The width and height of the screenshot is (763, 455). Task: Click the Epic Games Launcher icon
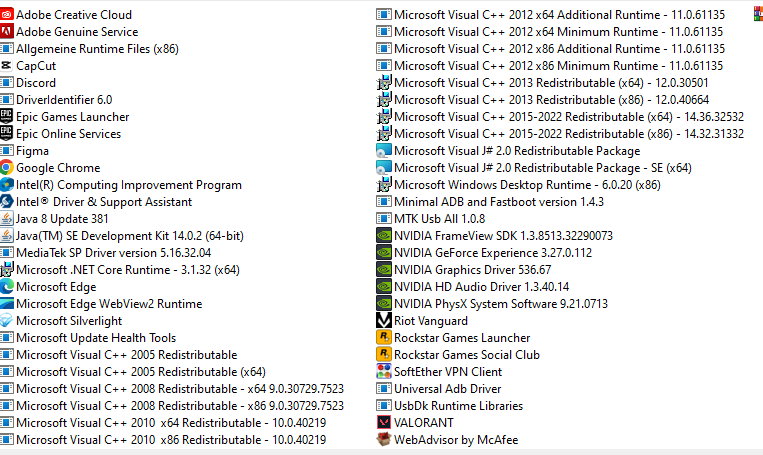point(7,117)
